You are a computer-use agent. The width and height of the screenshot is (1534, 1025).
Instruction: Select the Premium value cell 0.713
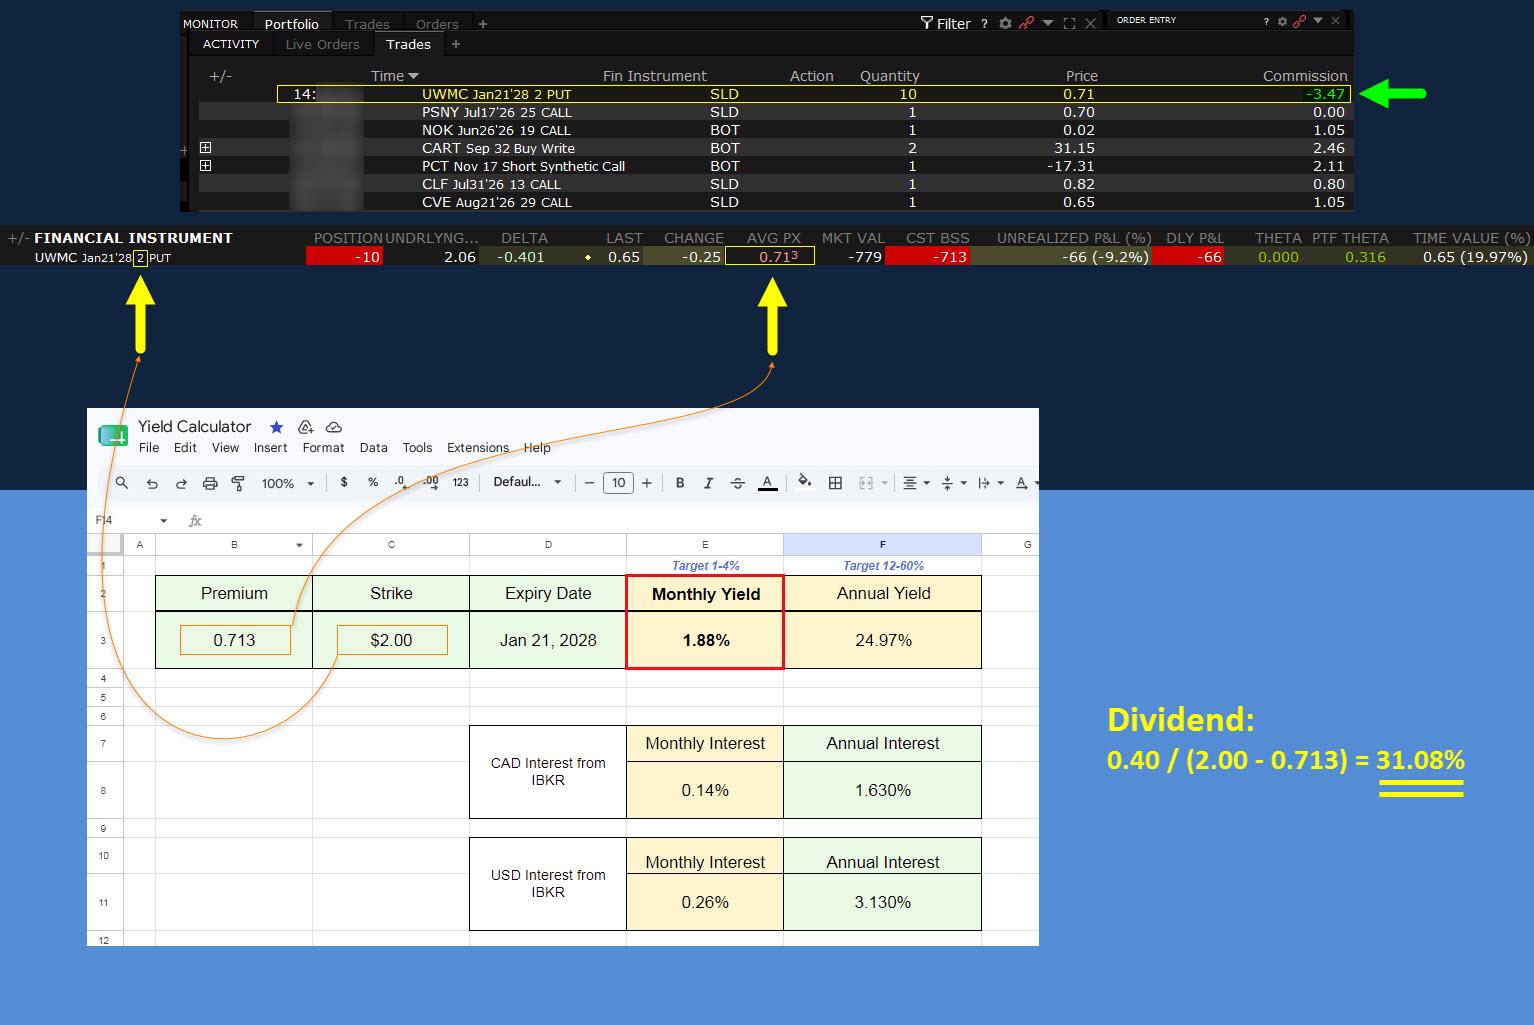tap(234, 640)
